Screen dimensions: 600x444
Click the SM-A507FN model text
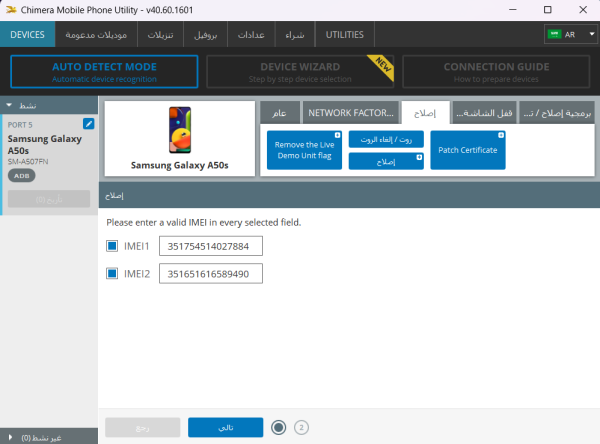(28, 162)
